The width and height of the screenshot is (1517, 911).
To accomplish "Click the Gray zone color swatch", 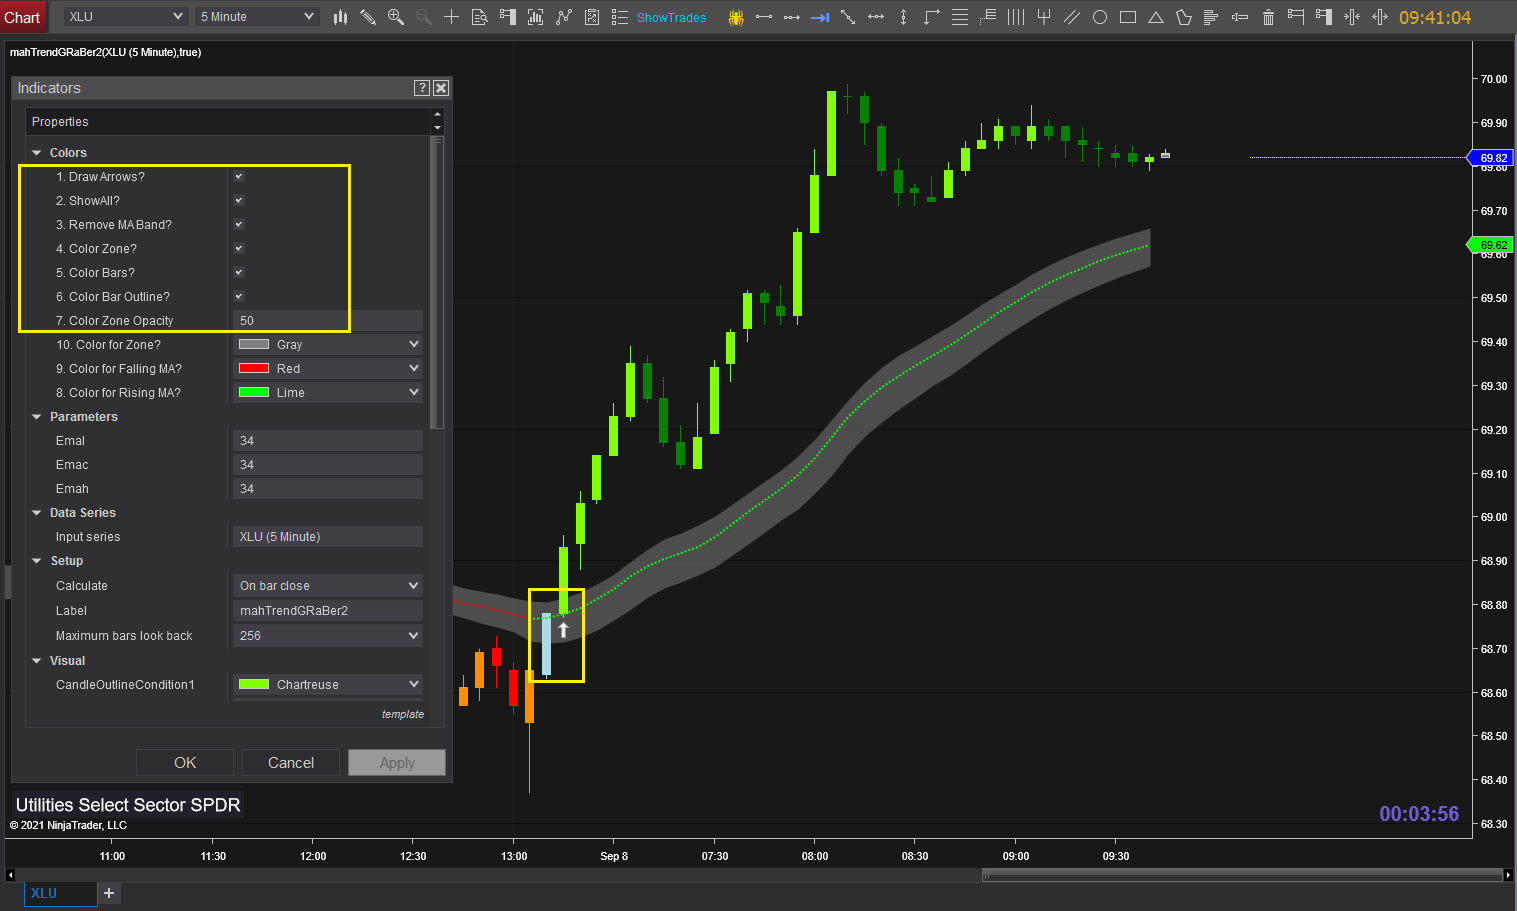I will pyautogui.click(x=254, y=345).
